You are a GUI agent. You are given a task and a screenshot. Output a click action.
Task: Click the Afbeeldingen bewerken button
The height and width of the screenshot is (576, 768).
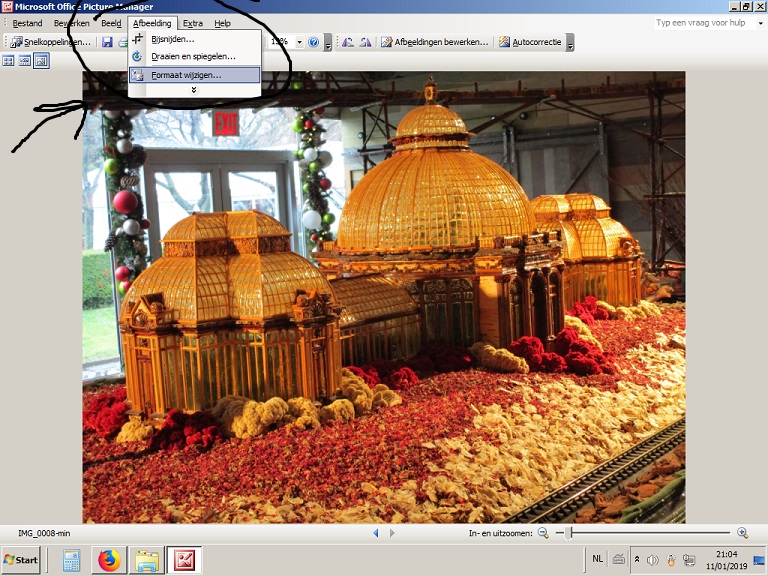tap(434, 42)
